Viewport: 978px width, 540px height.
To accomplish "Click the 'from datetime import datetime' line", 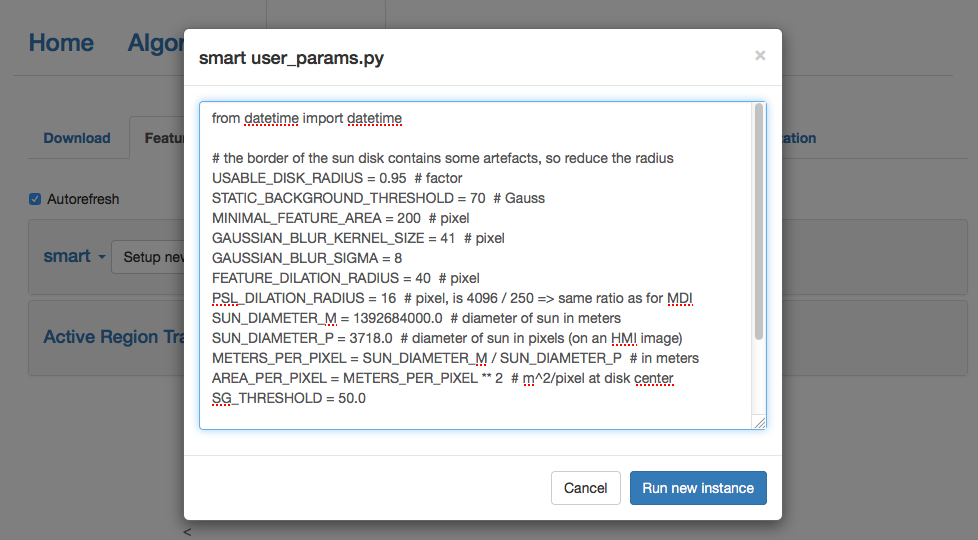I will point(307,118).
